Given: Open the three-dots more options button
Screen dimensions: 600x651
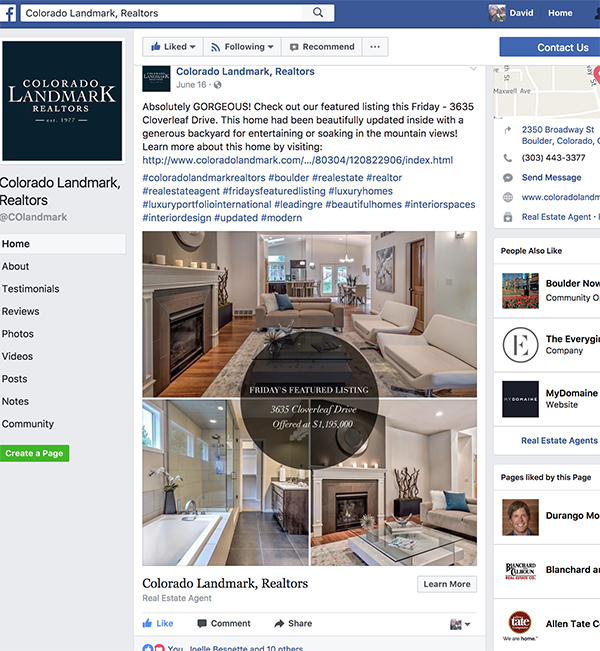Looking at the screenshot, I should [x=375, y=47].
